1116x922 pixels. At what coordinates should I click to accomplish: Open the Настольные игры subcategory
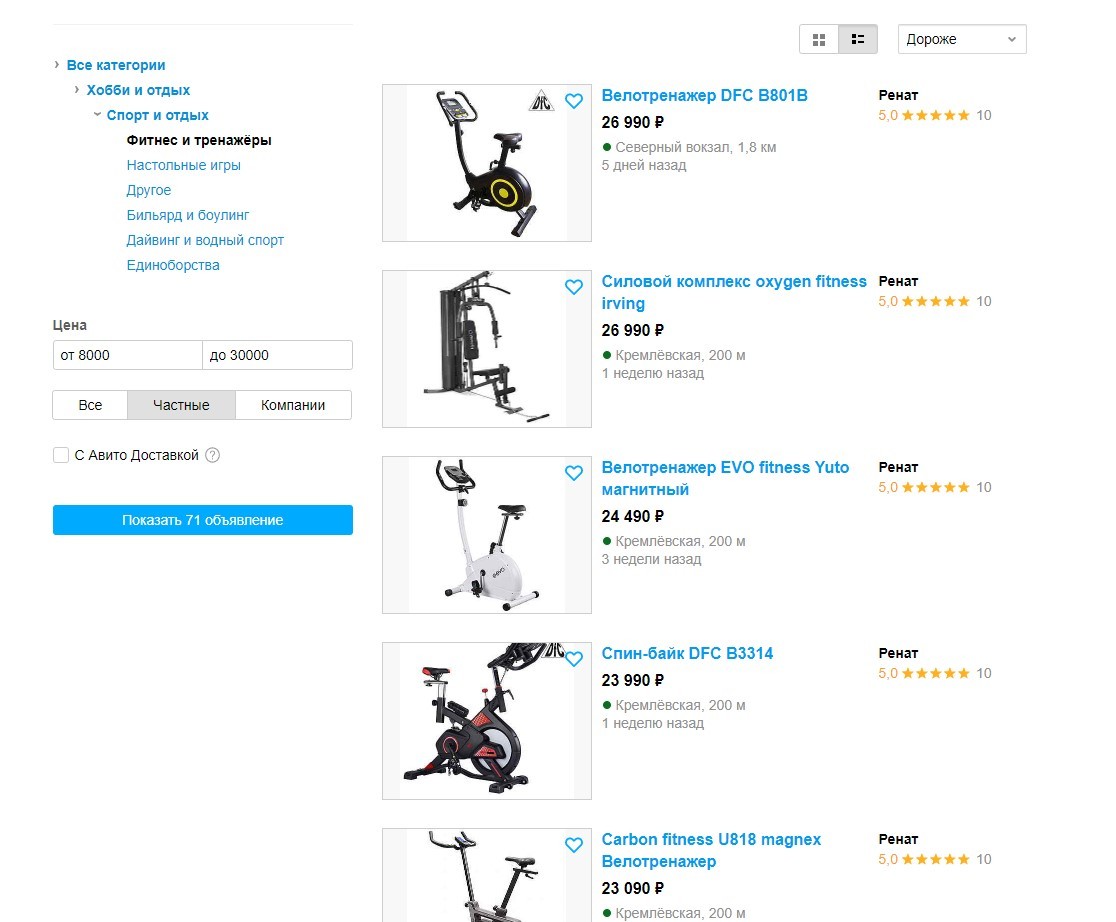(x=184, y=165)
